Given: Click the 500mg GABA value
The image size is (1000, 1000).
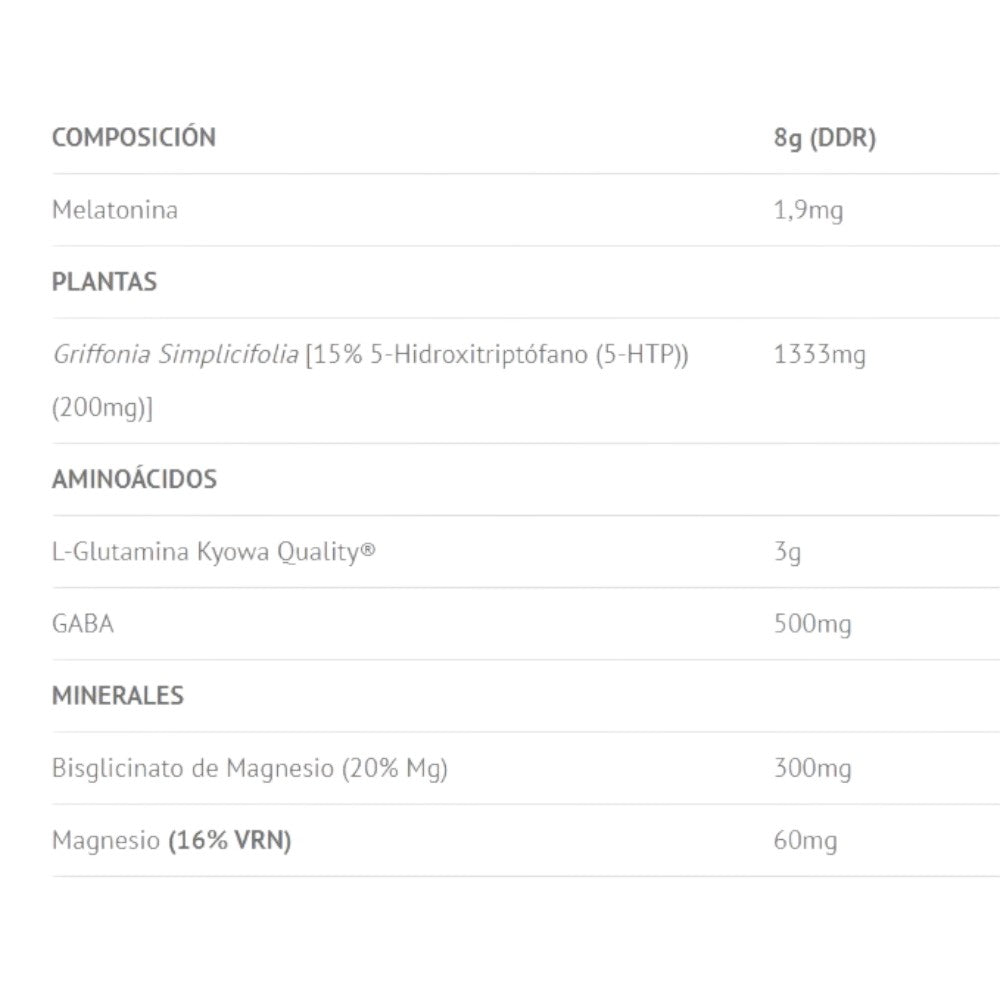Looking at the screenshot, I should coord(812,624).
